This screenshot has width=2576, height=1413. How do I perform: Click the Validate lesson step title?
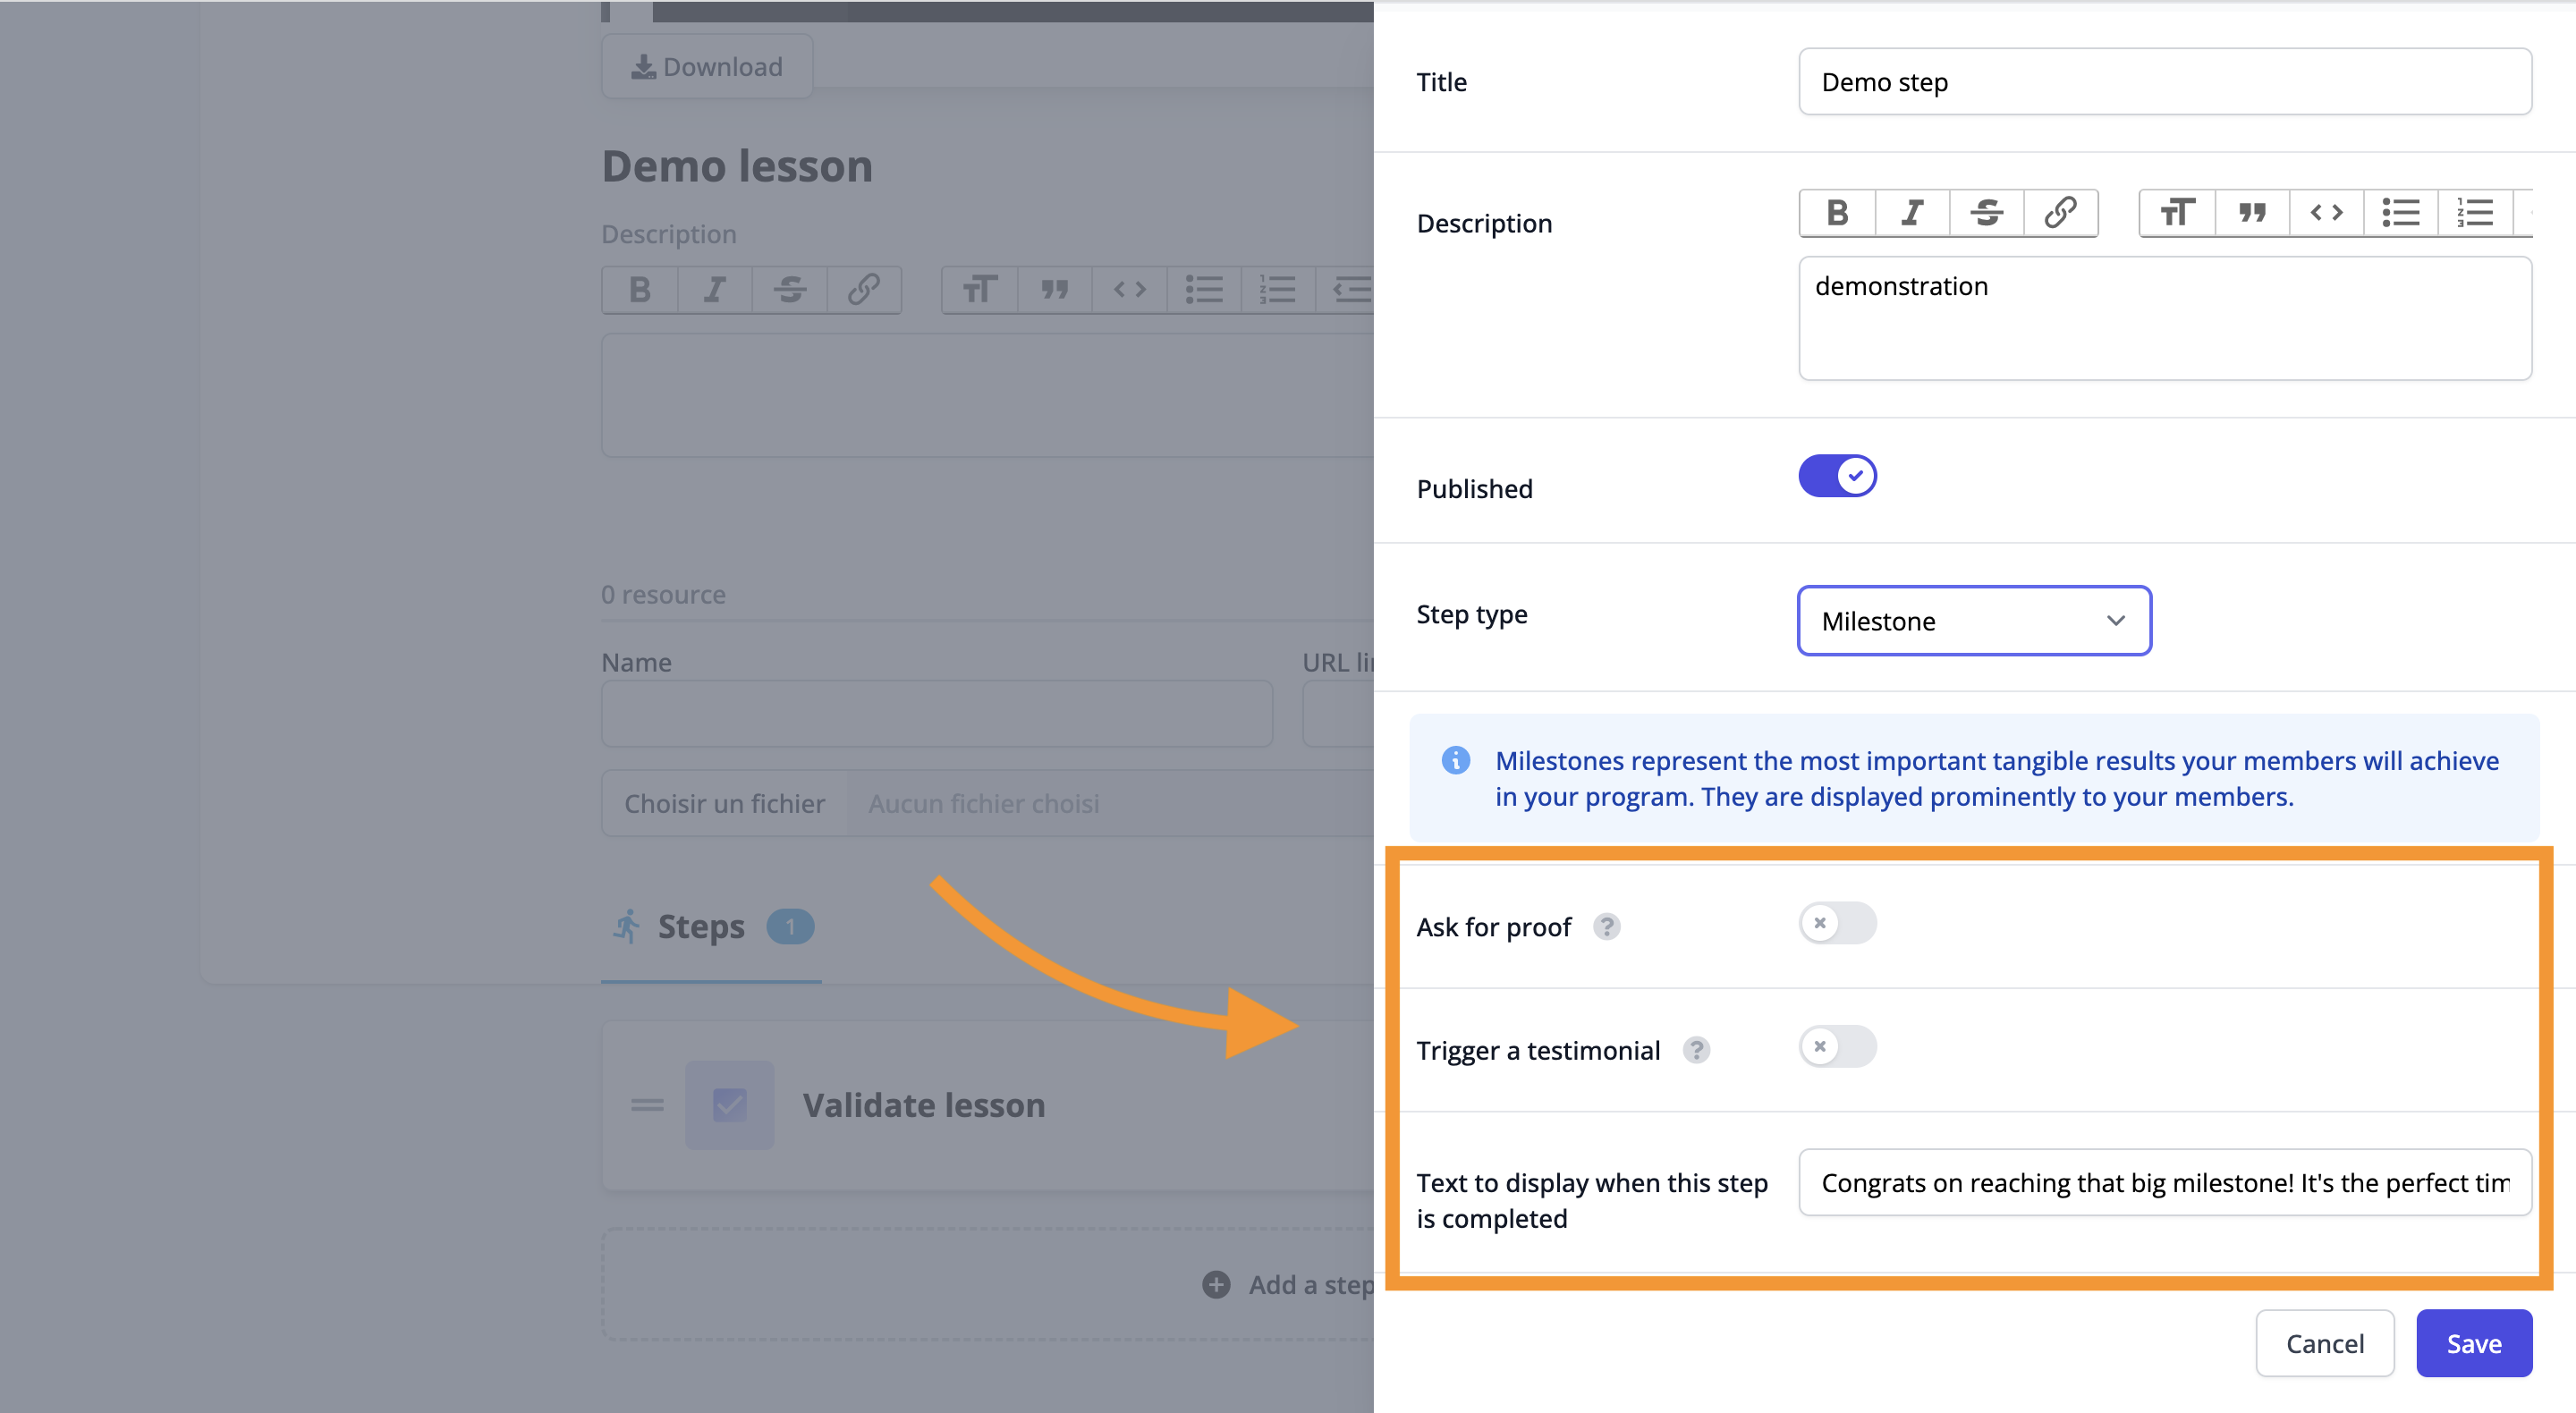pos(924,1105)
